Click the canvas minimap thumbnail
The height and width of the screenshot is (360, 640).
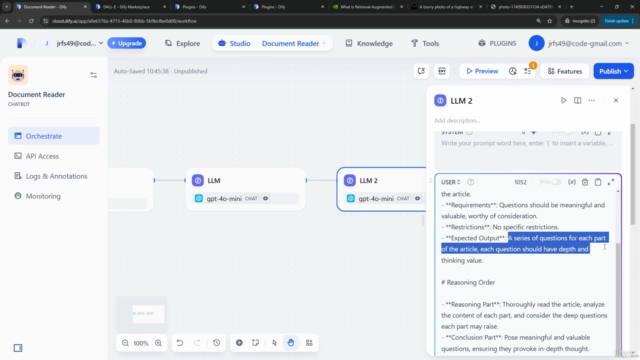142,313
